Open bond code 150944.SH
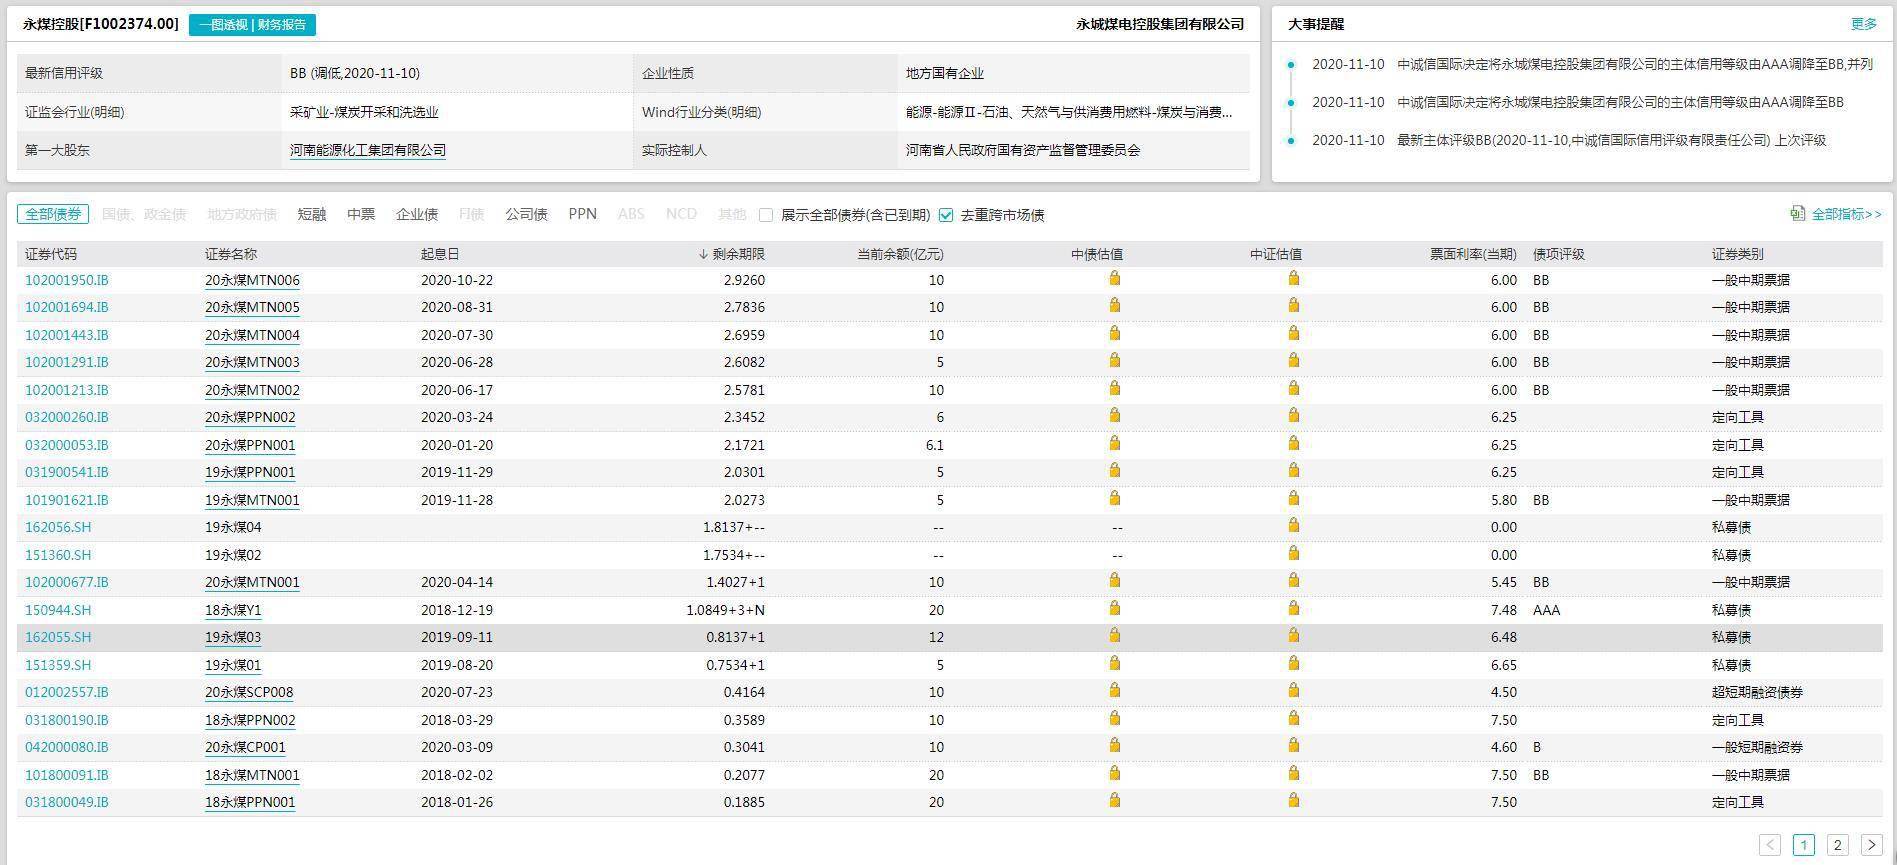 click(58, 610)
